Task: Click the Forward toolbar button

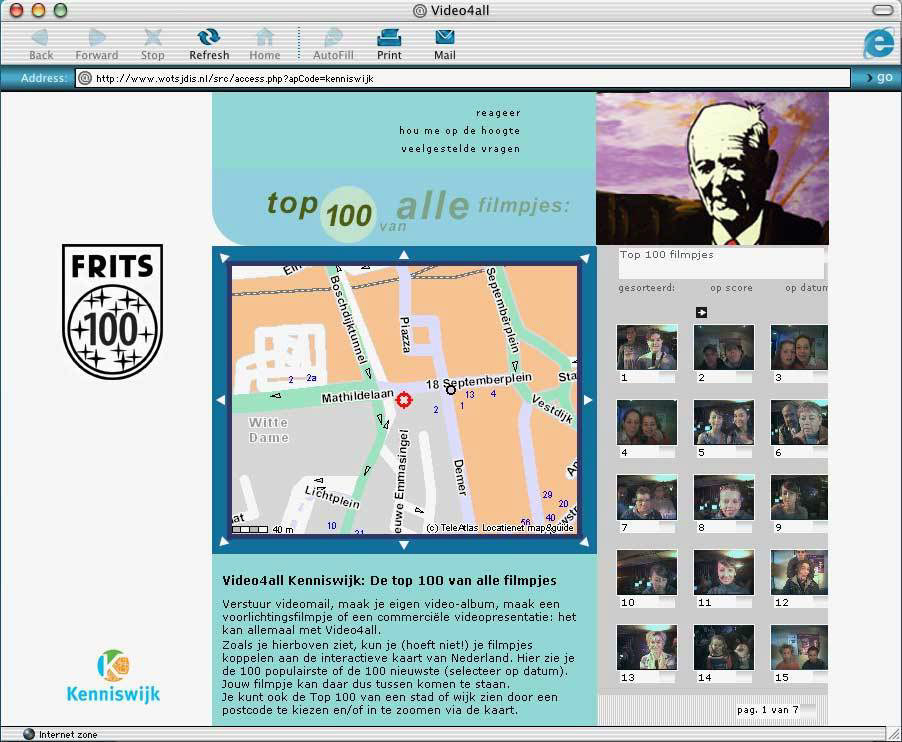Action: [x=97, y=45]
